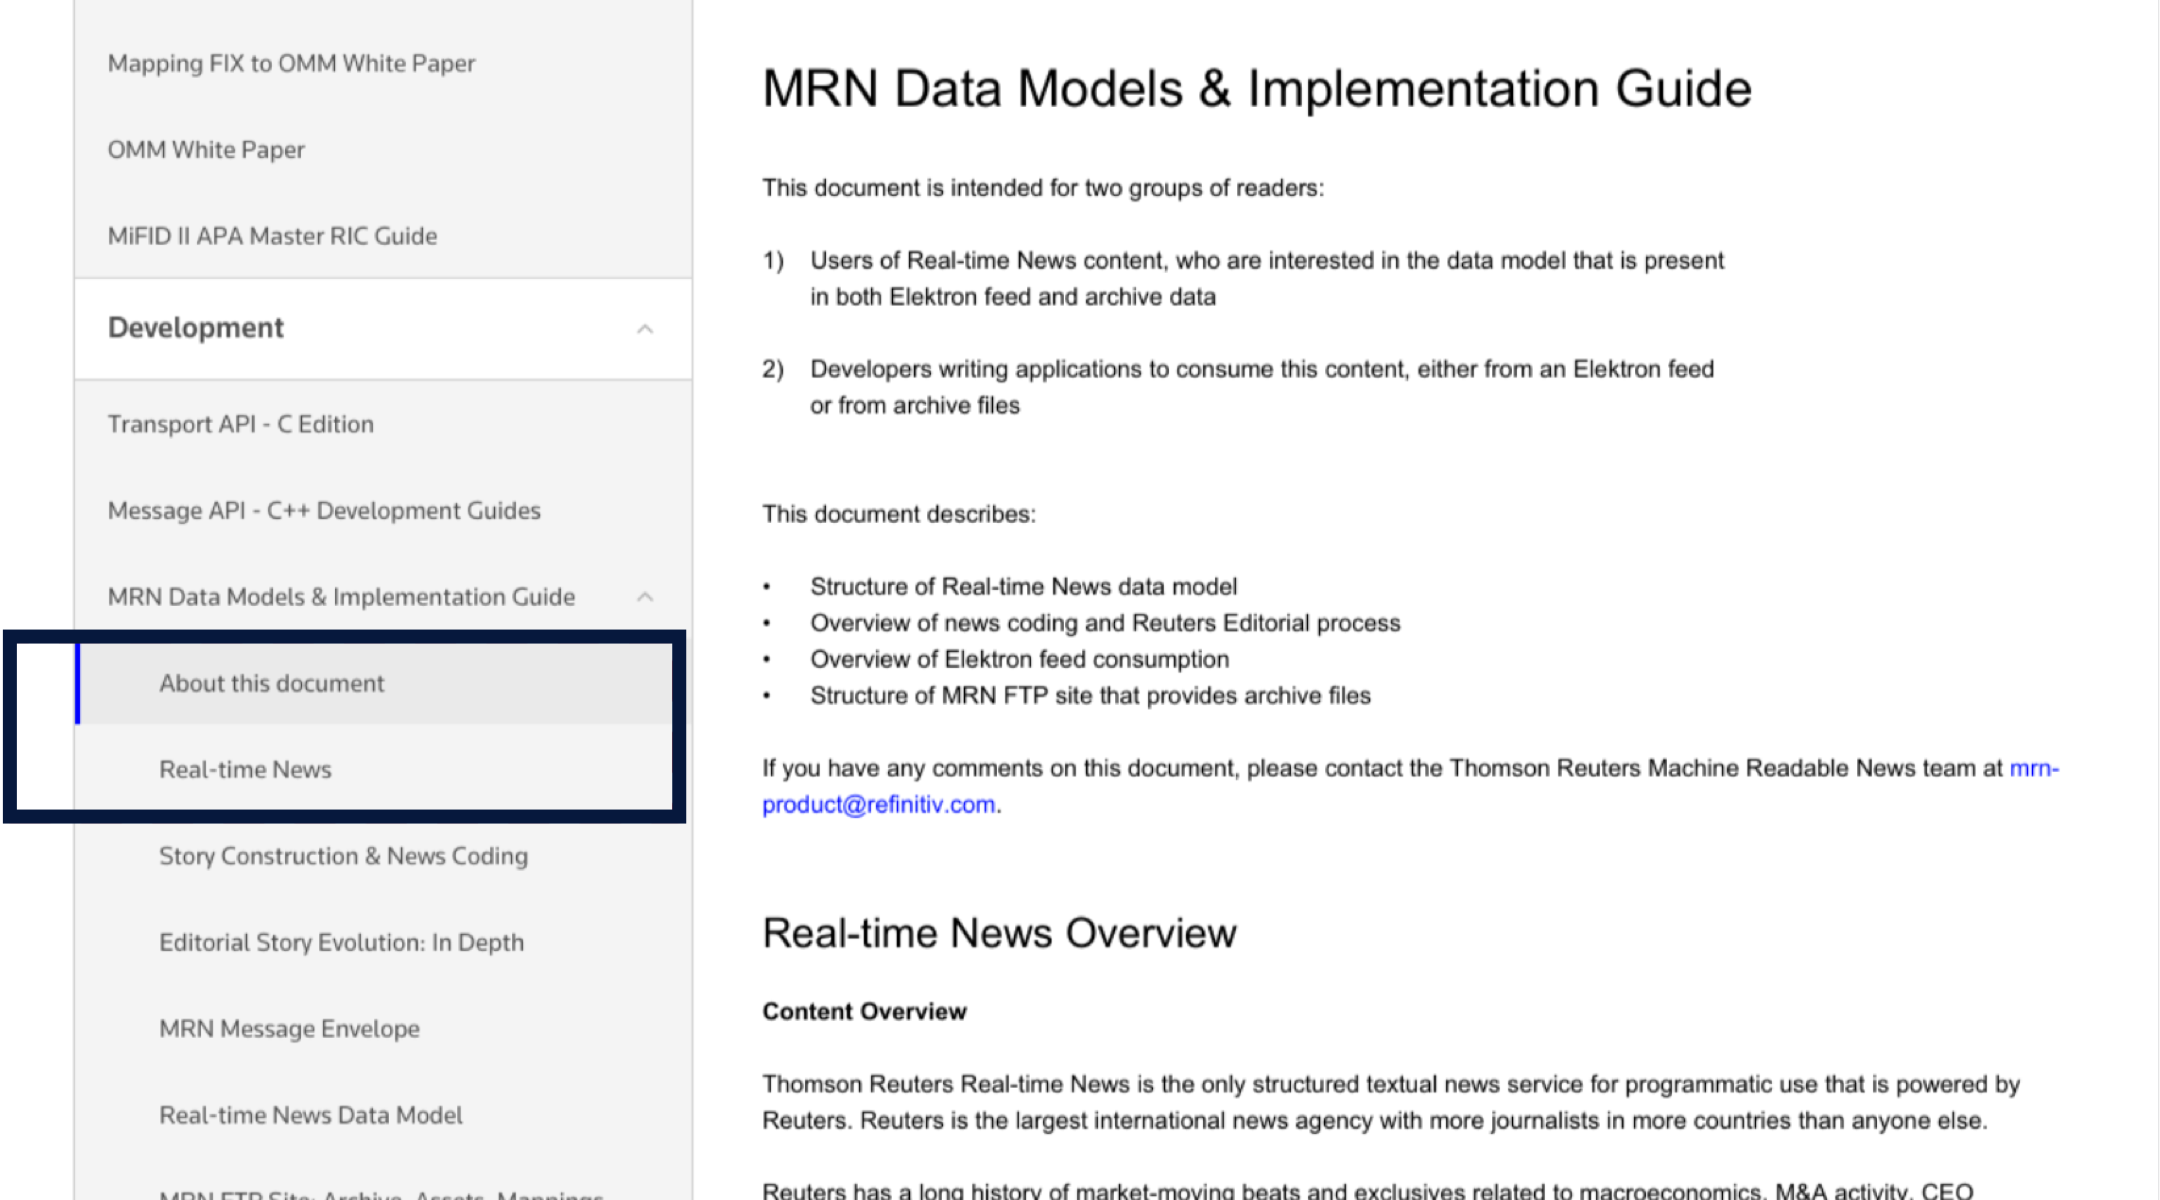This screenshot has height=1200, width=2160.
Task: Open MRN Message Envelope page
Action: (289, 1029)
